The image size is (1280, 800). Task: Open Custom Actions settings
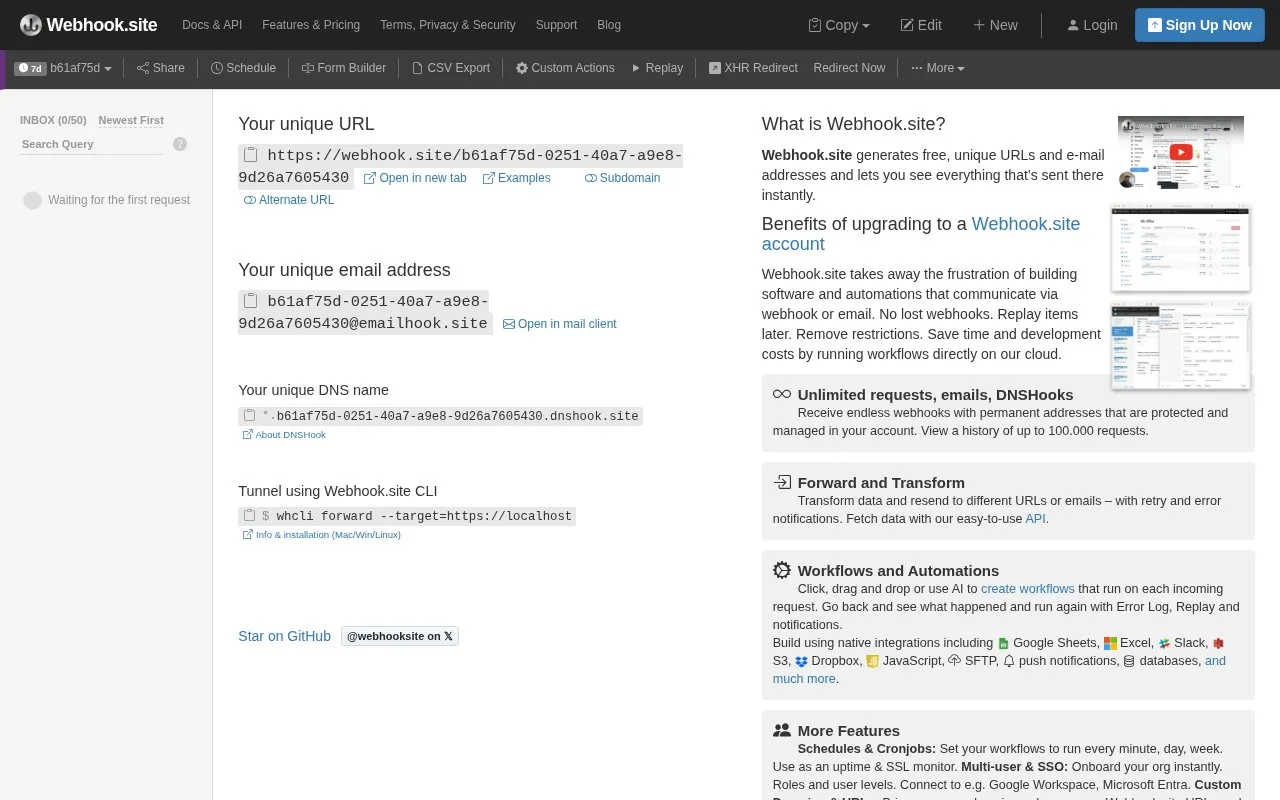click(x=565, y=68)
